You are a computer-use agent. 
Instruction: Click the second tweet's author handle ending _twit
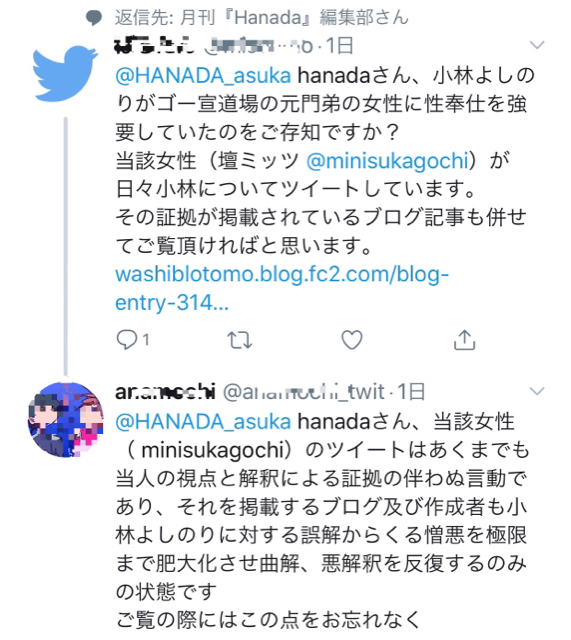pos(304,392)
